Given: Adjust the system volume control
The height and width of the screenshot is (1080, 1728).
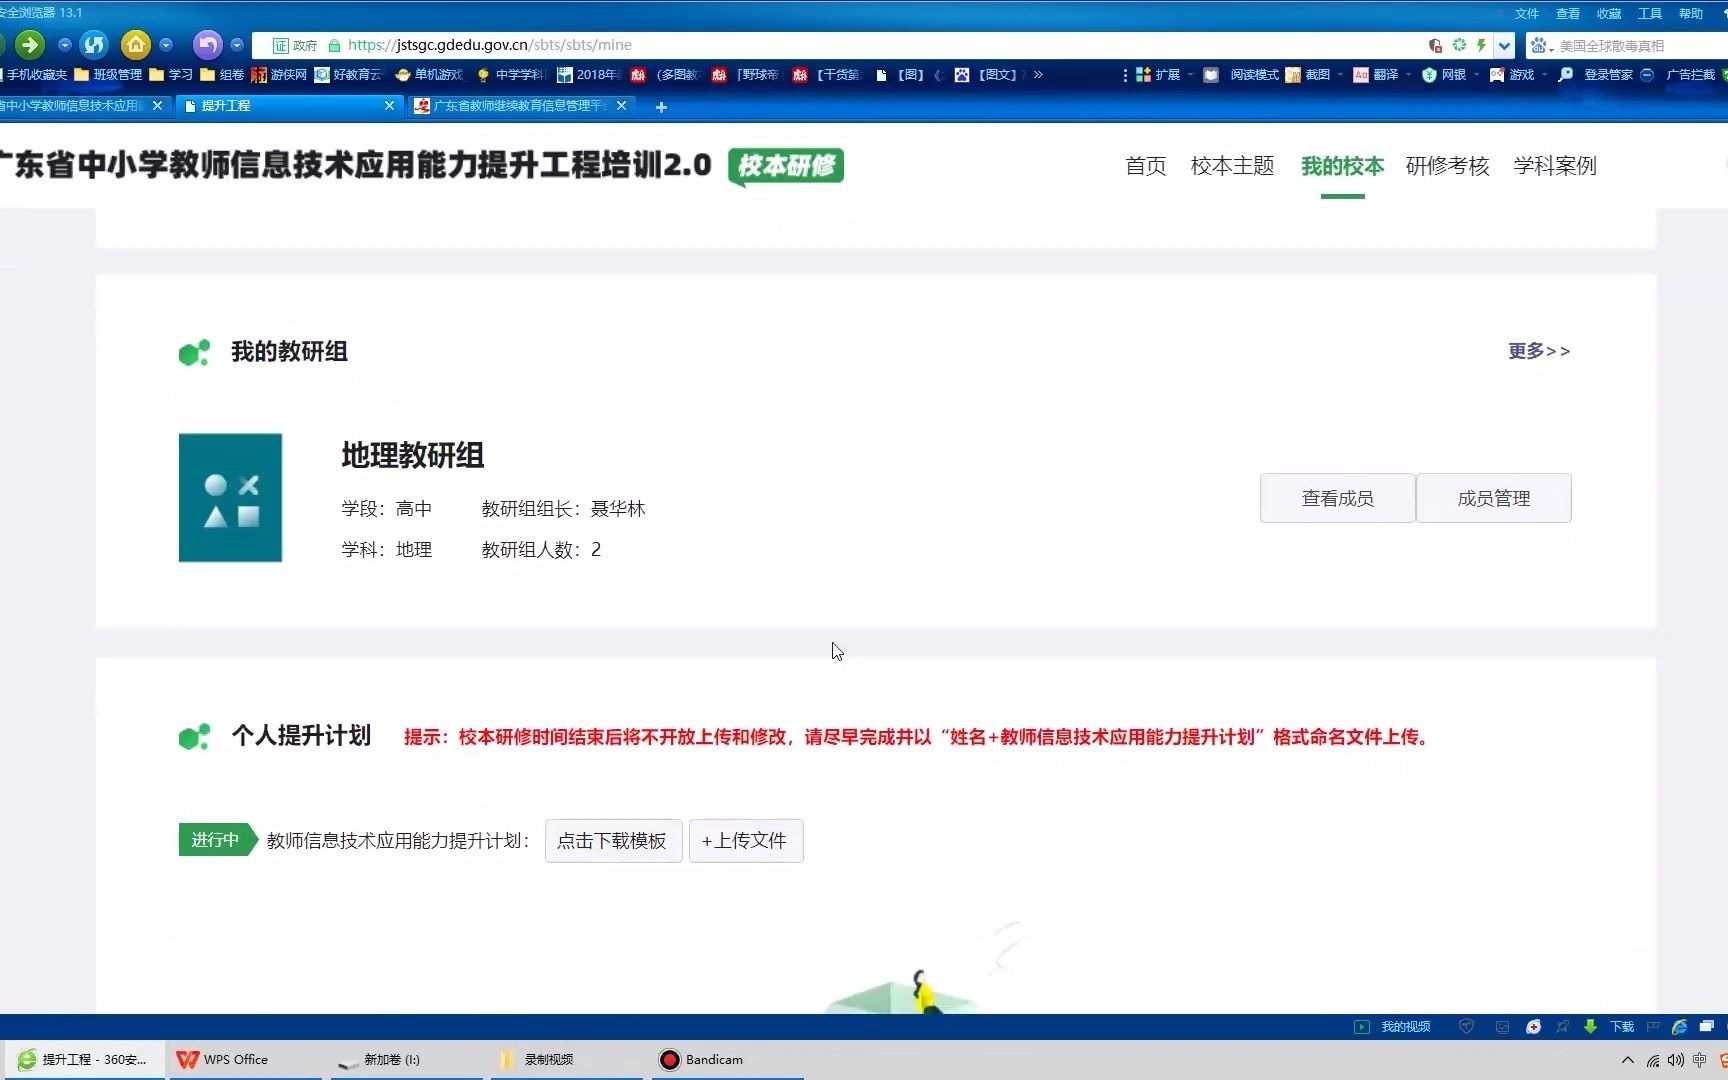Looking at the screenshot, I should [x=1677, y=1060].
